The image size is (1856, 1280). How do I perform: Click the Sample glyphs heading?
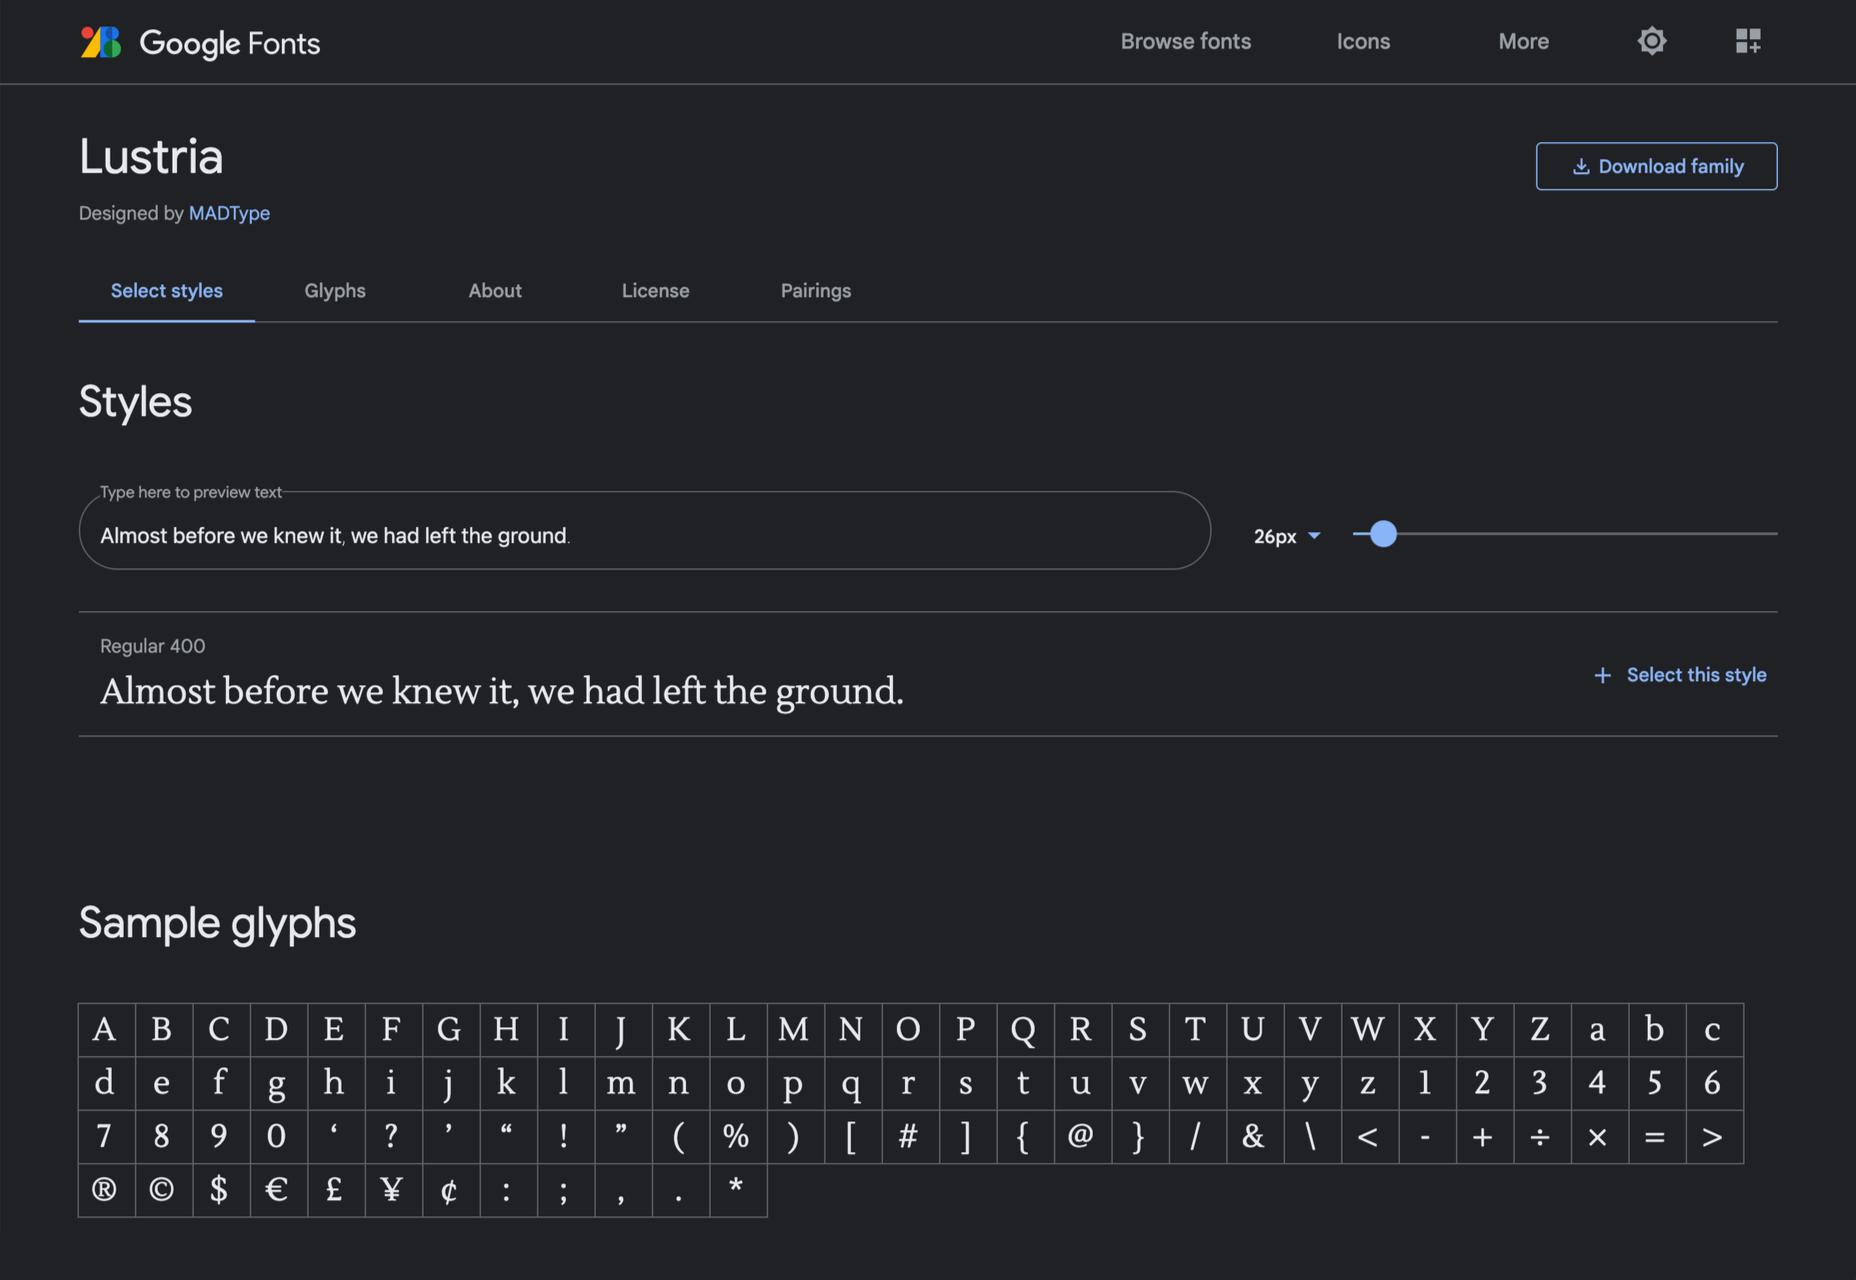(x=217, y=923)
